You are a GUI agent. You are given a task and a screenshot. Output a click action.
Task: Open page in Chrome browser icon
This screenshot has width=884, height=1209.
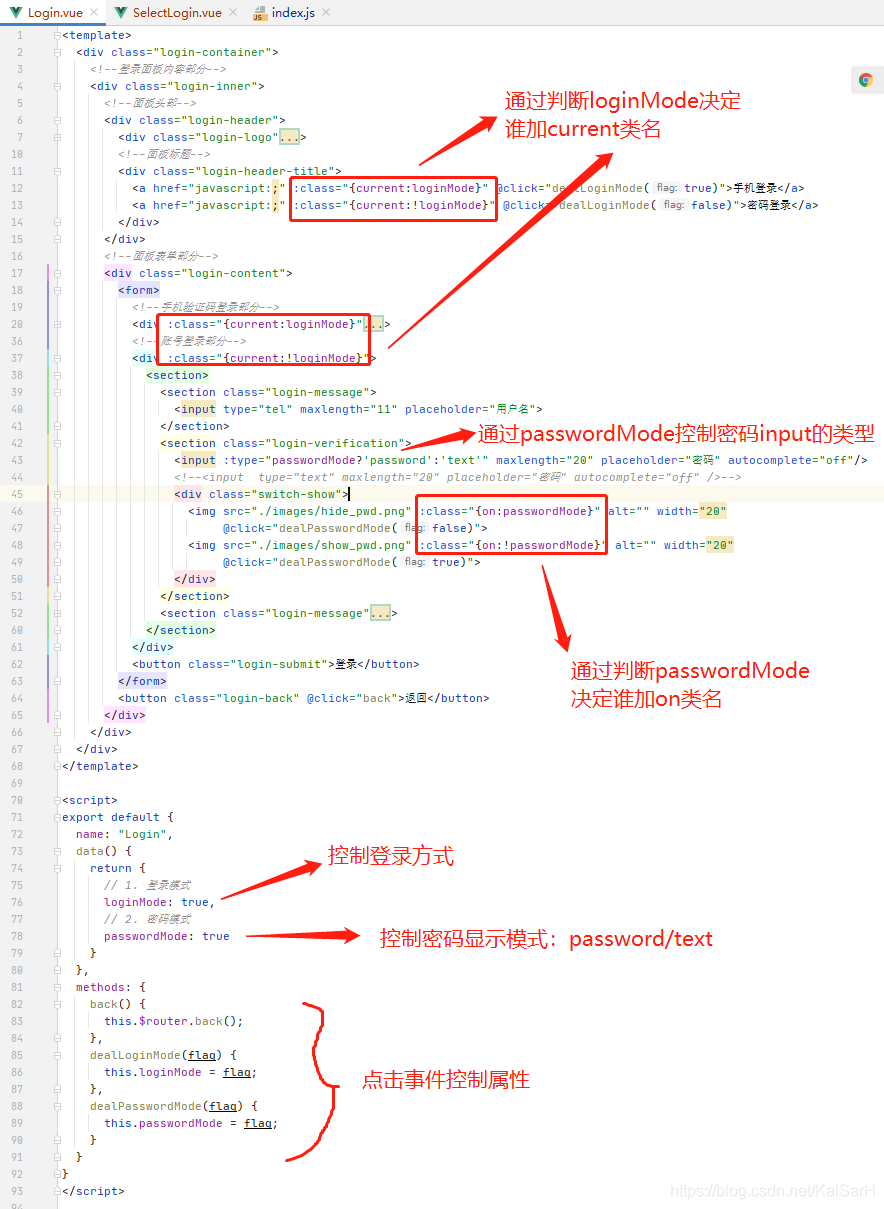tap(866, 81)
